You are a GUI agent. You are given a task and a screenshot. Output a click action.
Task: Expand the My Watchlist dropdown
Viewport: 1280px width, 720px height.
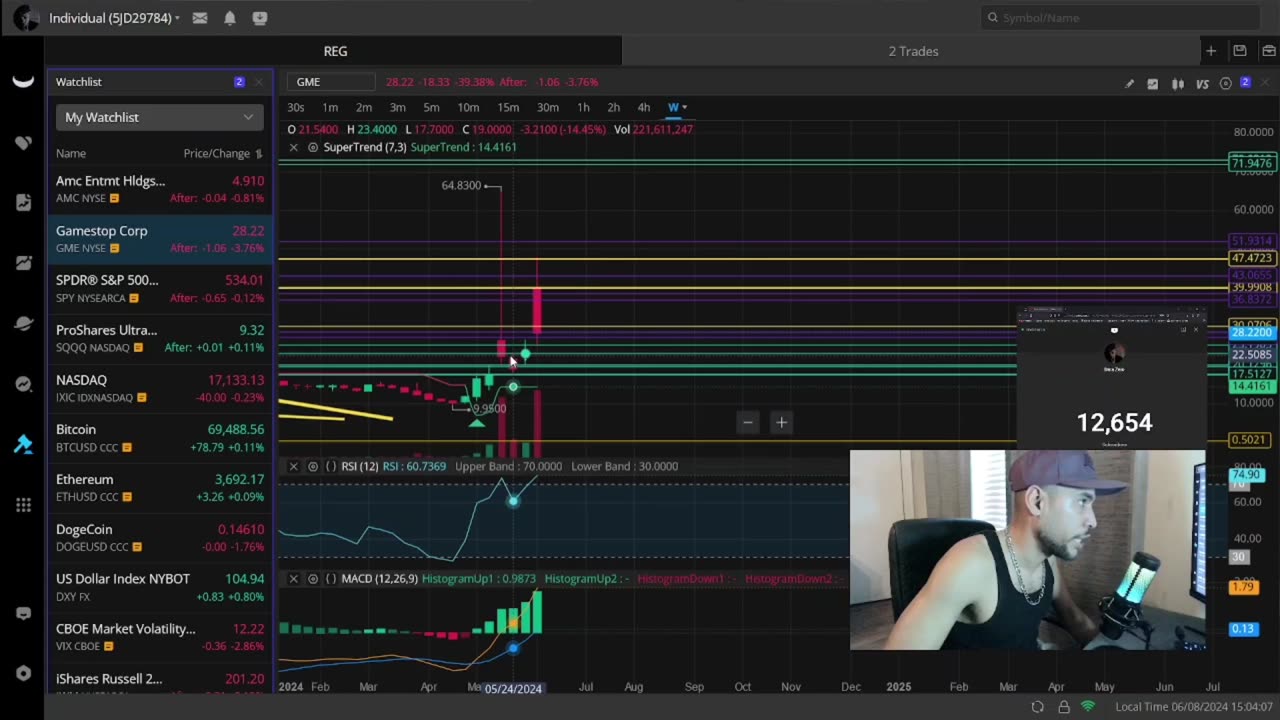point(159,117)
